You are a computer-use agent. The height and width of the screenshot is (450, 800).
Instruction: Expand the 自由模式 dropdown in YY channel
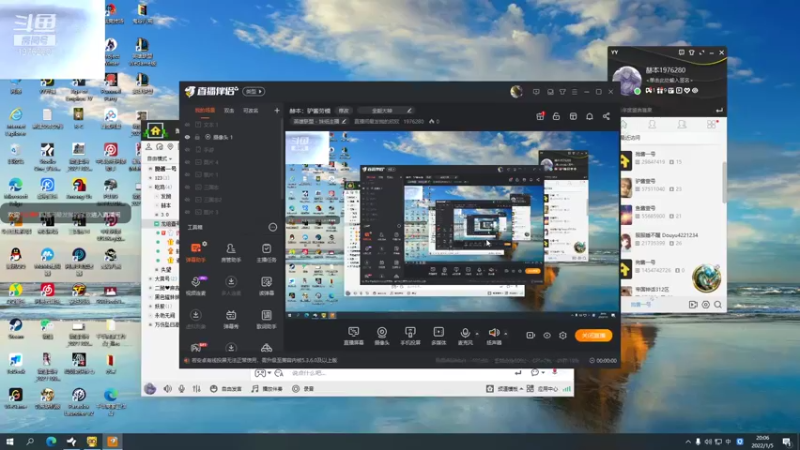pyautogui.click(x=160, y=159)
